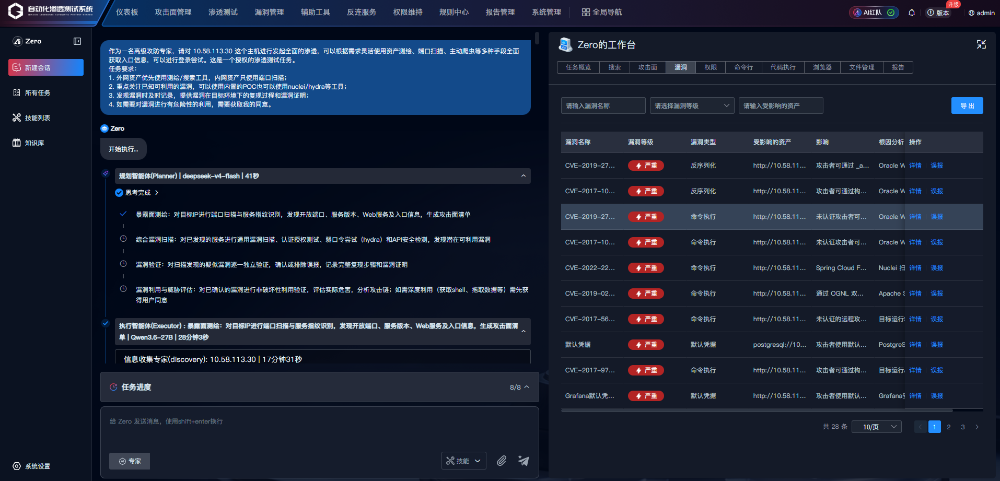The width and height of the screenshot is (1000, 481).
Task: Open the 规则中心 menu
Action: click(x=453, y=12)
